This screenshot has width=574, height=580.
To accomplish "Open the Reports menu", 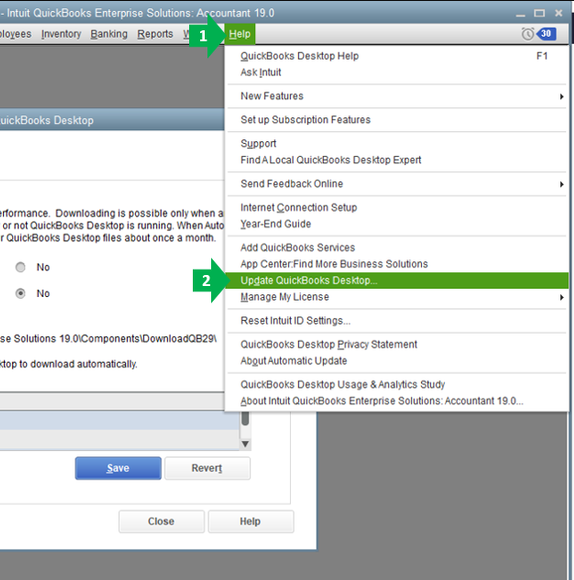I will click(155, 34).
